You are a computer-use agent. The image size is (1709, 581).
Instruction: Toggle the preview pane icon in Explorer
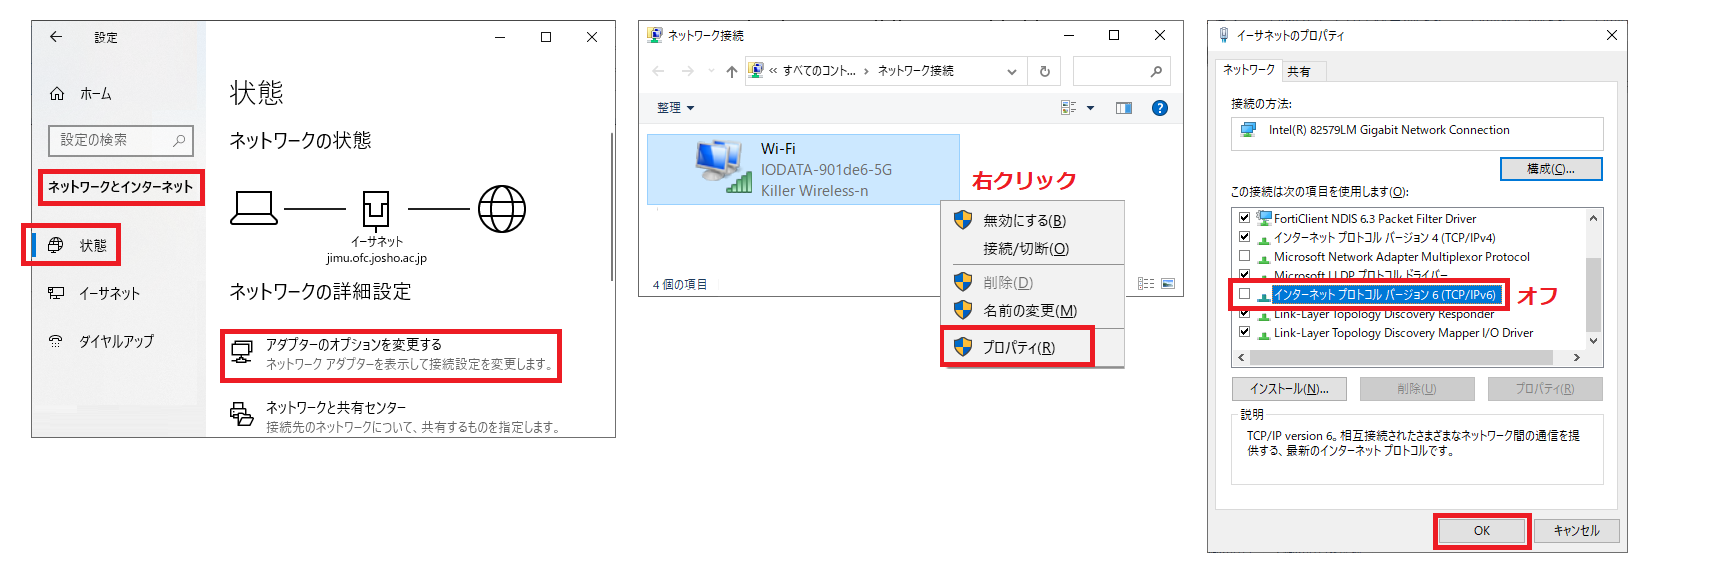(x=1124, y=108)
